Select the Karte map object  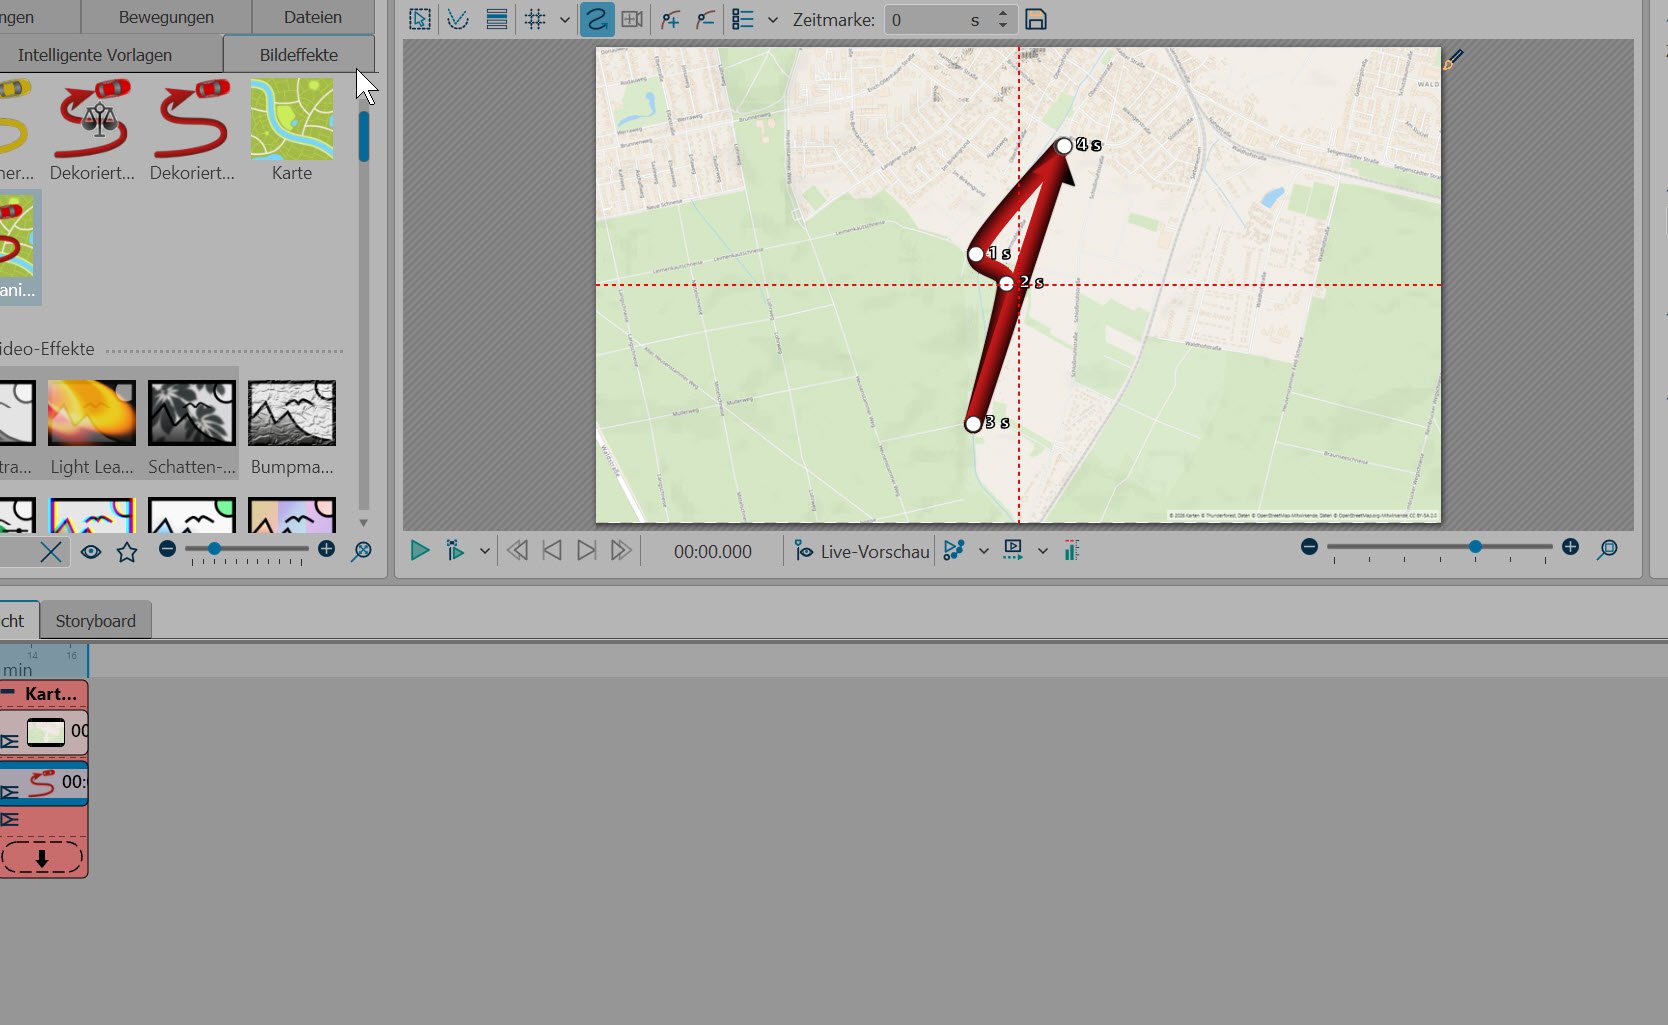point(292,130)
